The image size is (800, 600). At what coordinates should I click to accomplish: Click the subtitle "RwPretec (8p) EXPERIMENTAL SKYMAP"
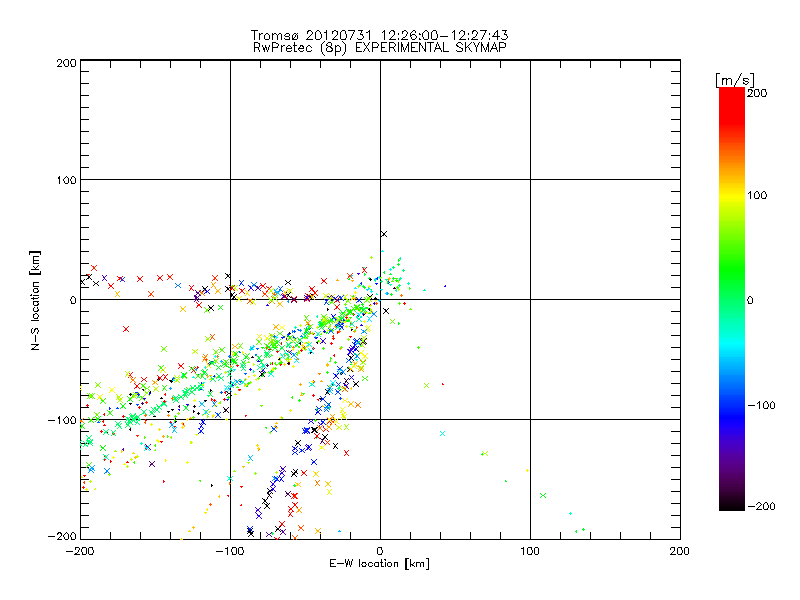[379, 47]
